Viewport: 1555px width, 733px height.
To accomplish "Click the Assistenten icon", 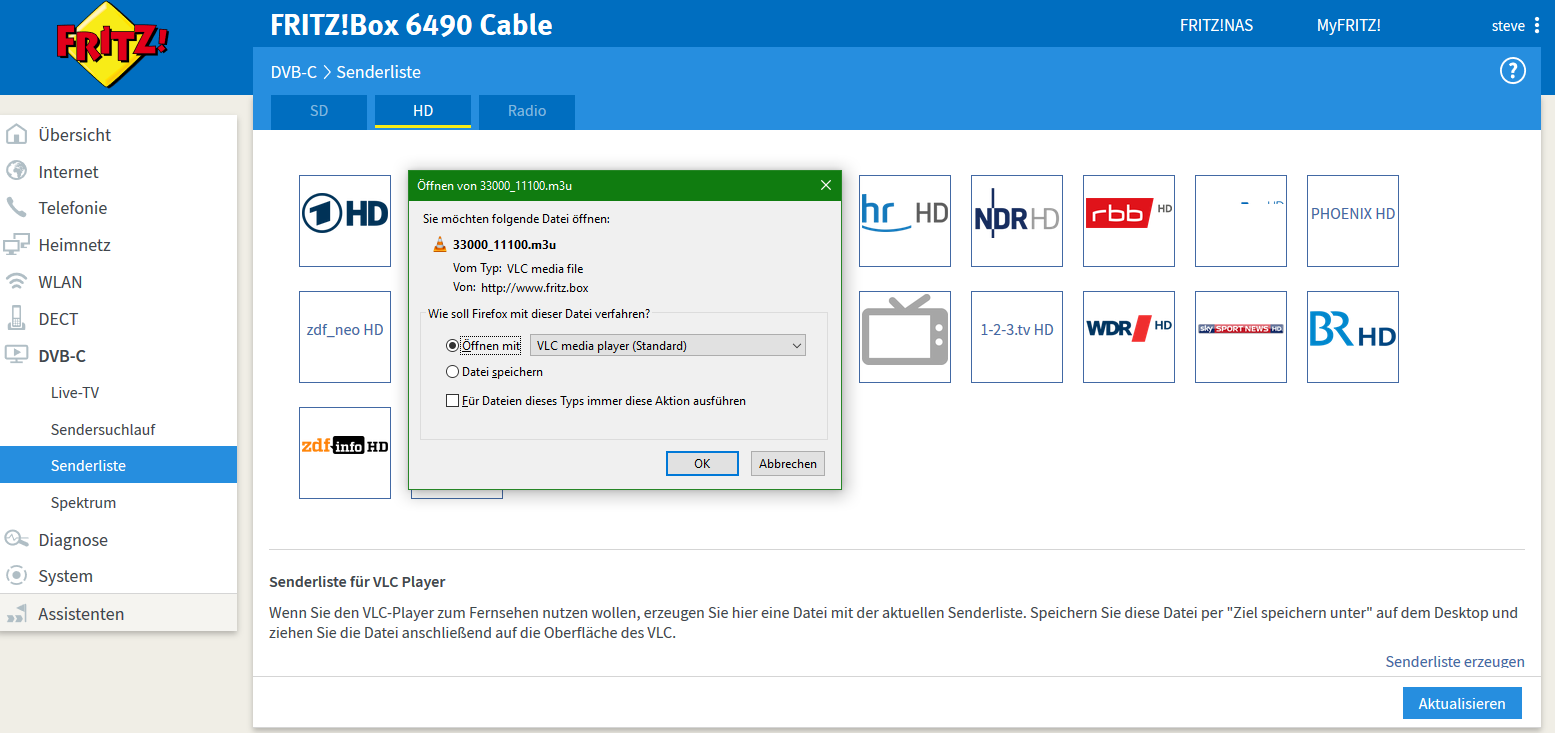I will (x=16, y=613).
